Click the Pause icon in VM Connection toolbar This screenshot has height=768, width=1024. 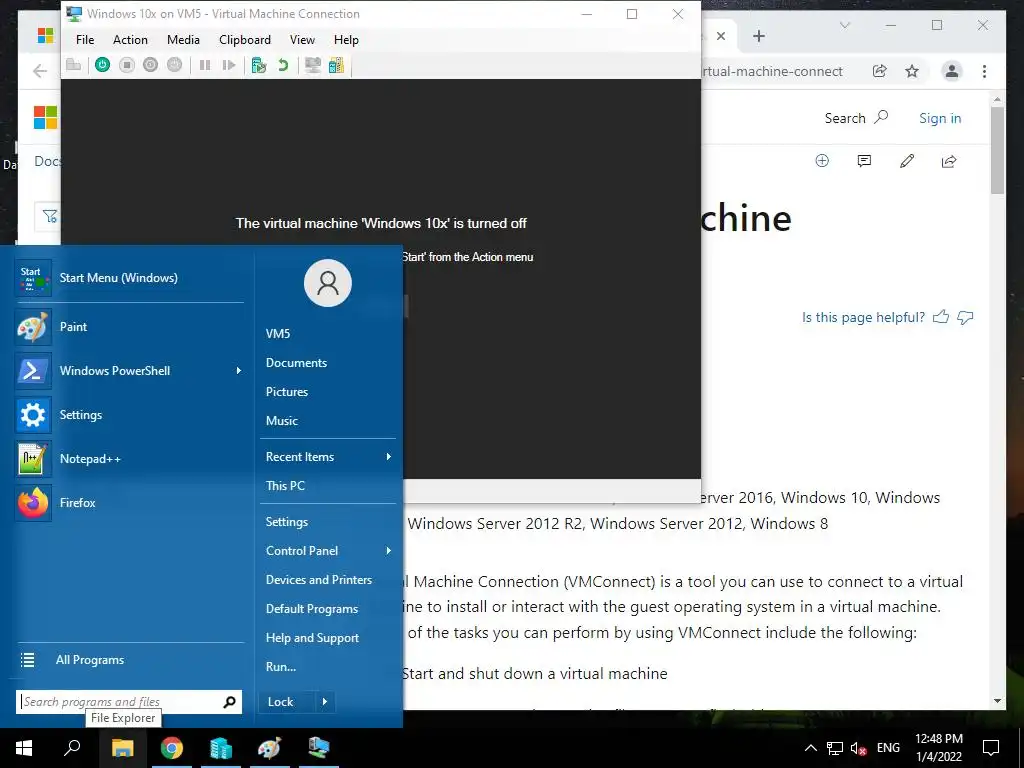click(x=205, y=65)
